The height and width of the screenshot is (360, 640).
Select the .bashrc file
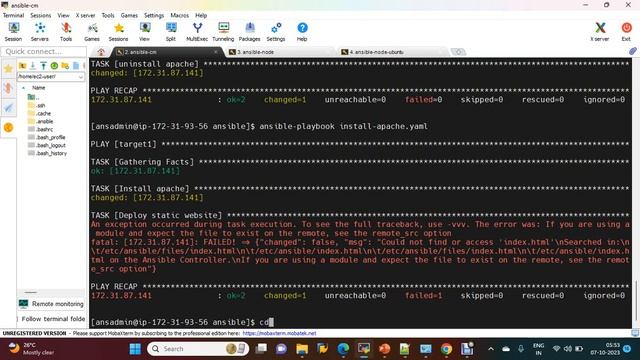tap(40, 129)
